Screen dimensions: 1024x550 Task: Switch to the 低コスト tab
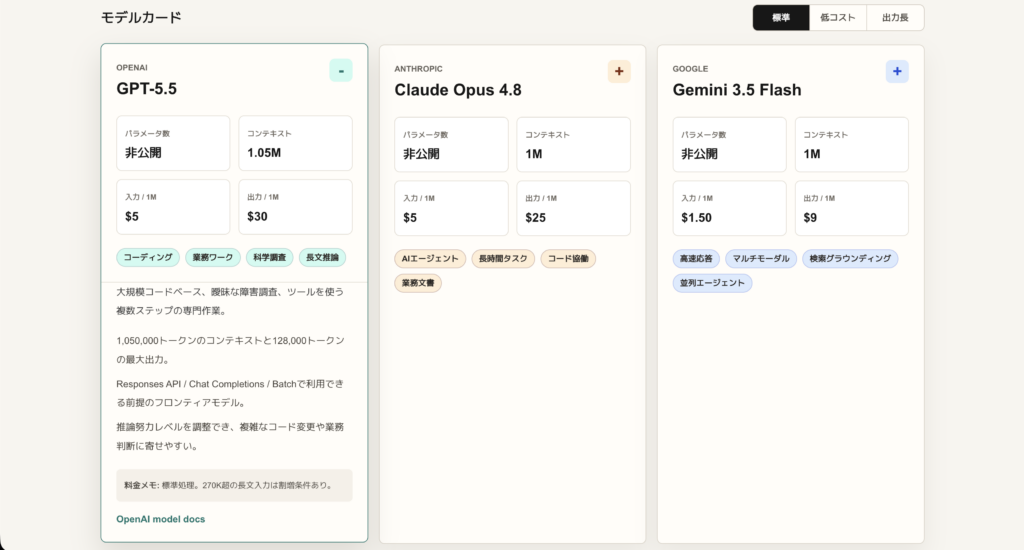click(x=838, y=18)
